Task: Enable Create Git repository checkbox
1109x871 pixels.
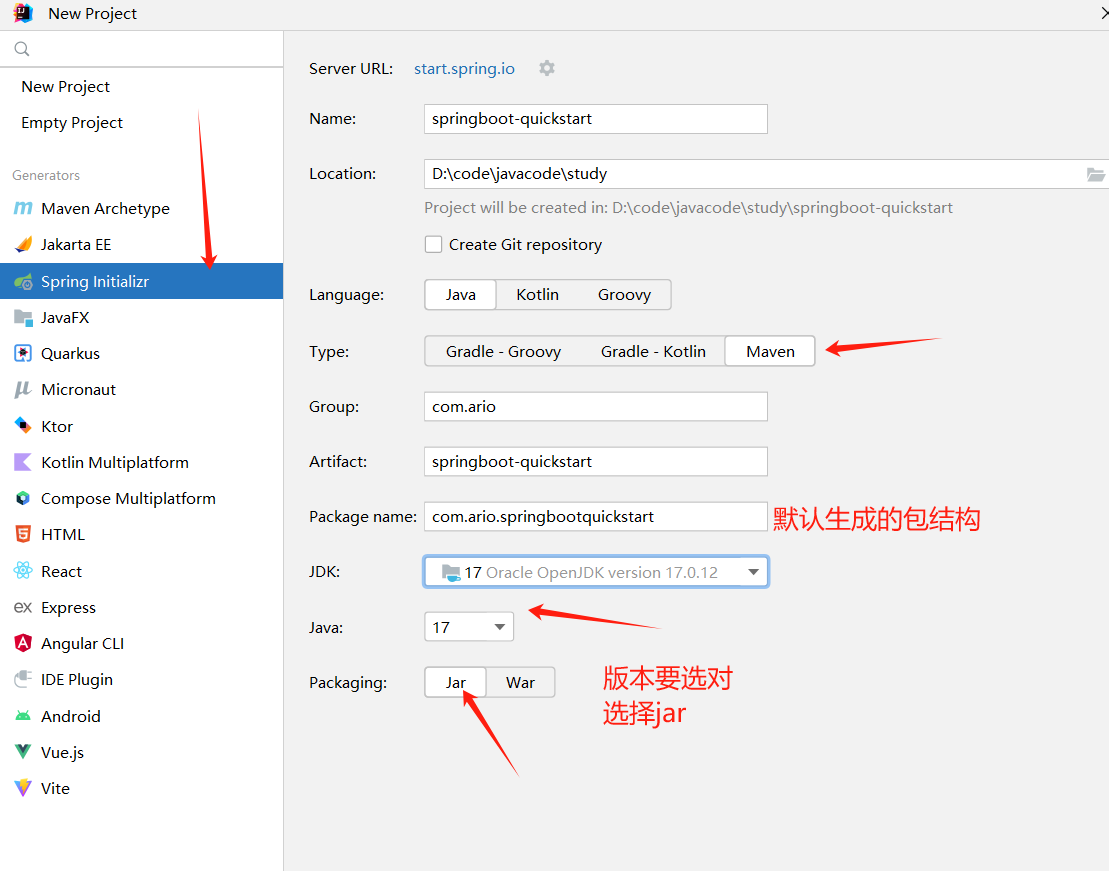Action: pyautogui.click(x=434, y=244)
